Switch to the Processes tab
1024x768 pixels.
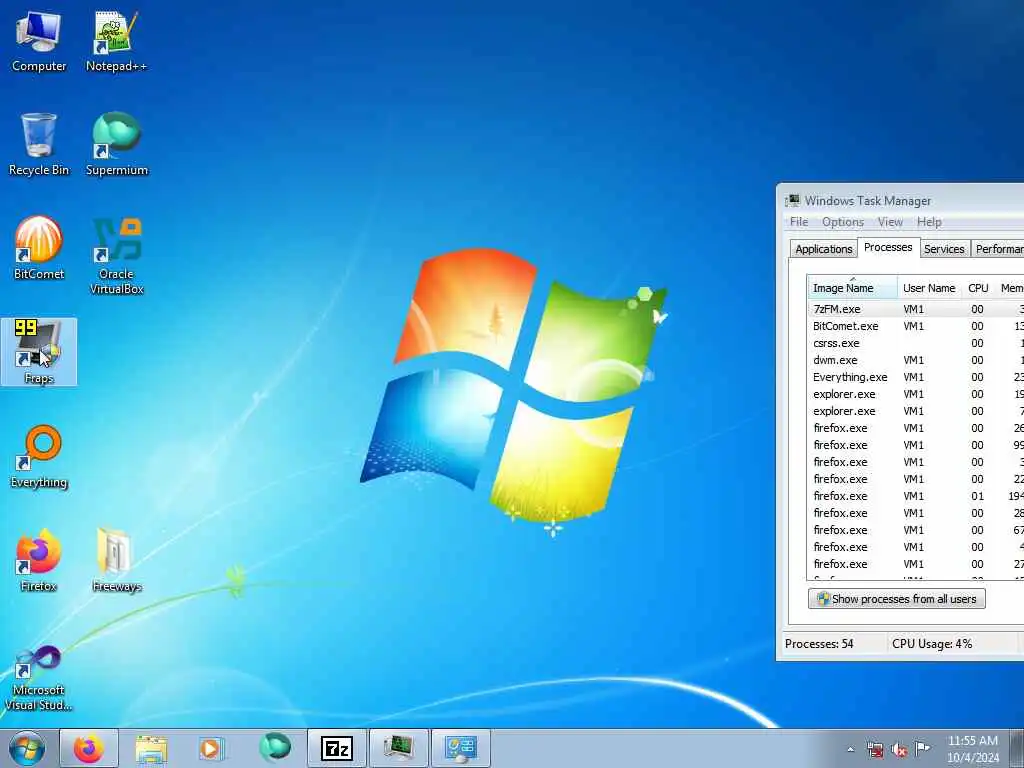888,248
